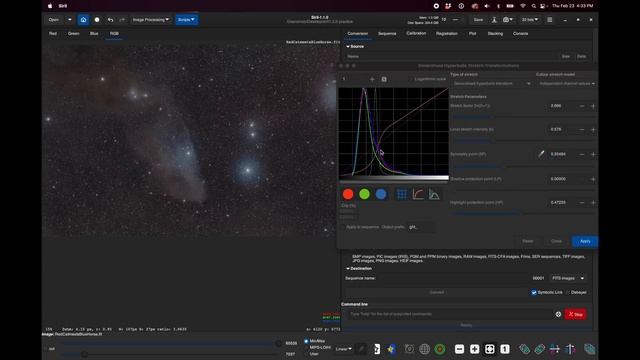
Task: Toggle the histogram grid display
Action: 402,194
